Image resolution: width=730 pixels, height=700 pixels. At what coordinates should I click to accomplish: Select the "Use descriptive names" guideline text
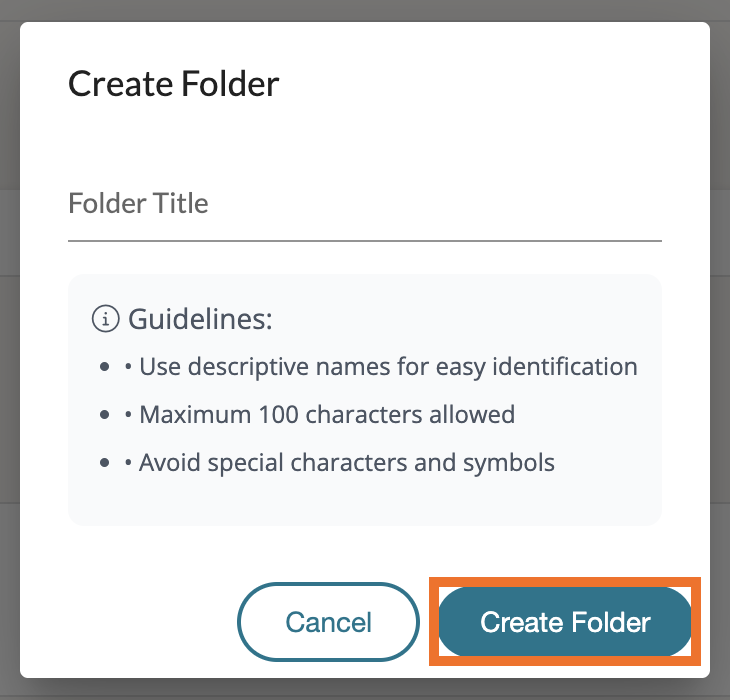pos(388,367)
